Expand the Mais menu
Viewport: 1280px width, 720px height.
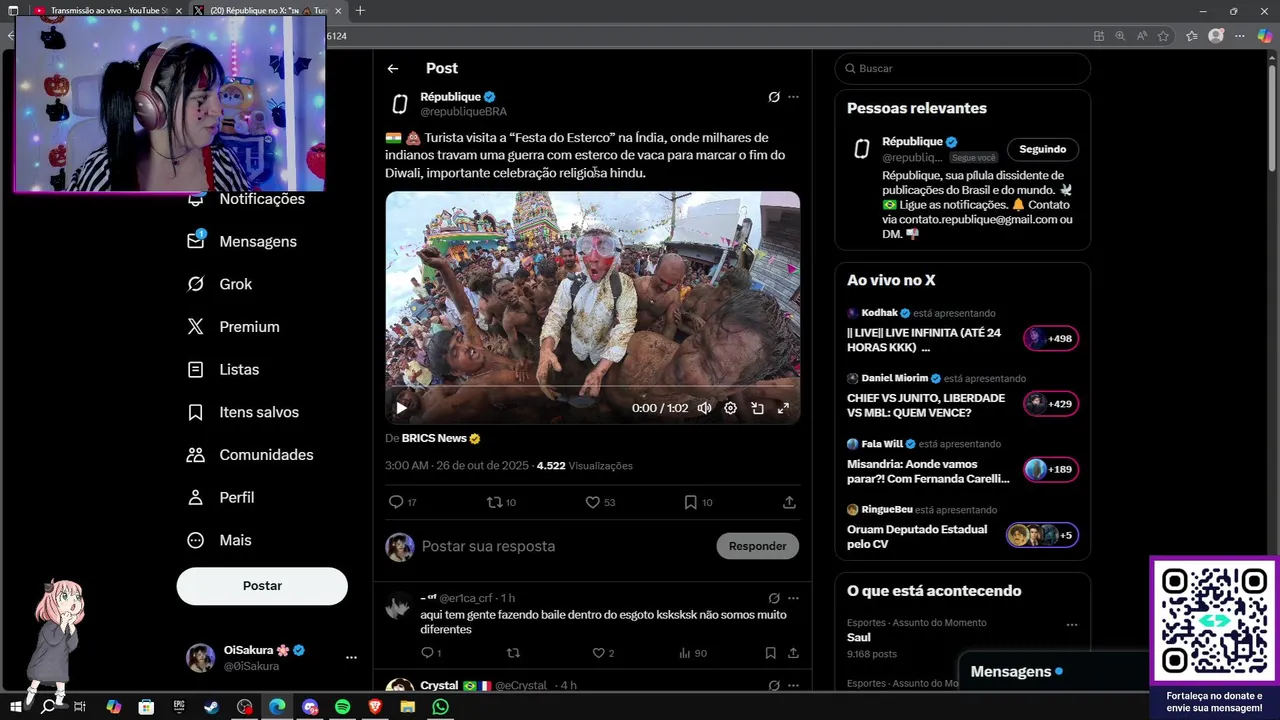[220, 540]
